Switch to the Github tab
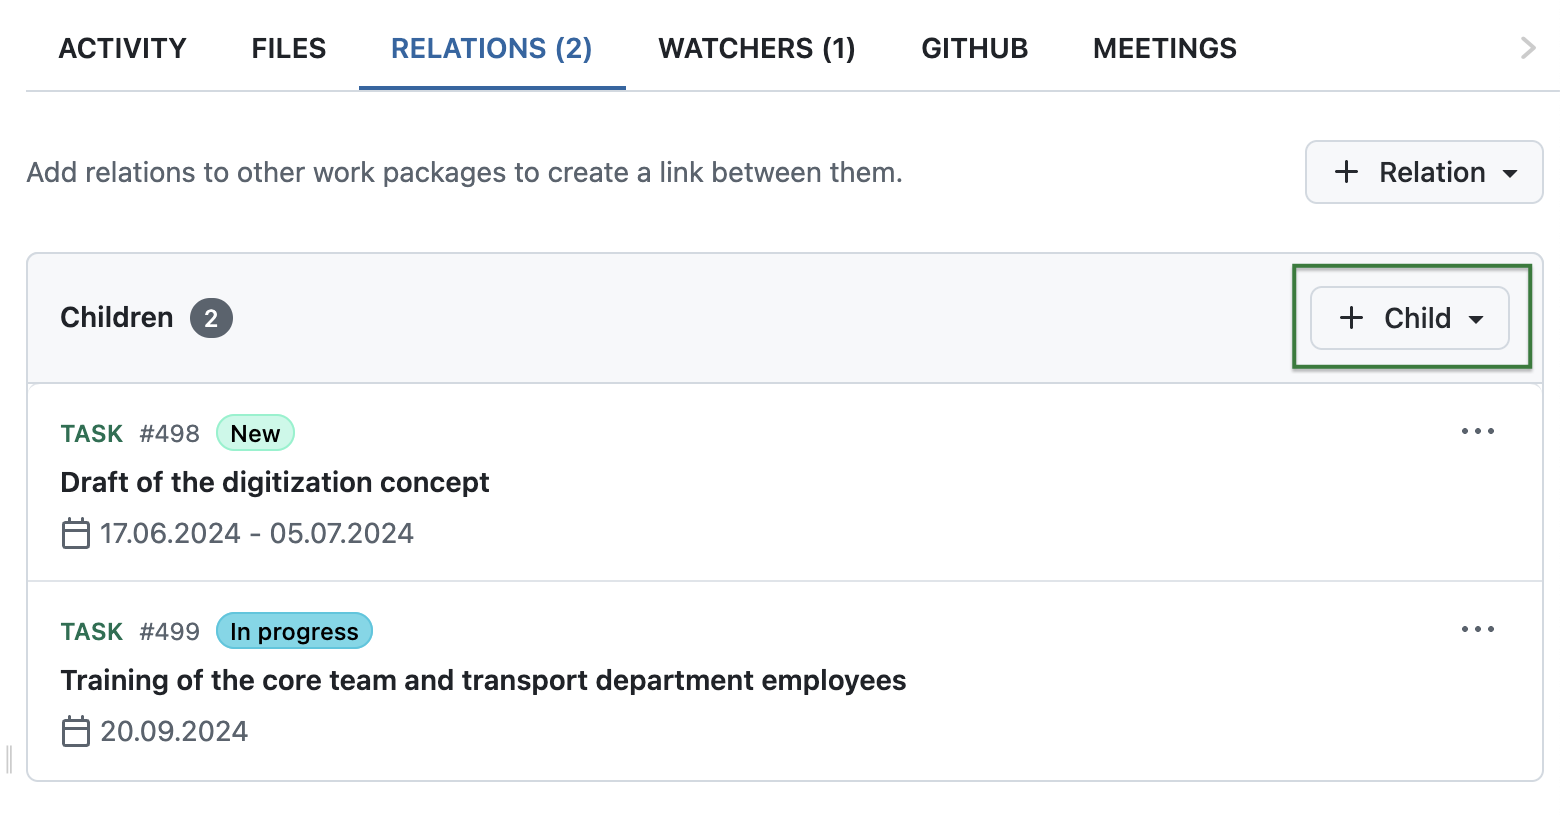The height and width of the screenshot is (818, 1560). point(973,47)
